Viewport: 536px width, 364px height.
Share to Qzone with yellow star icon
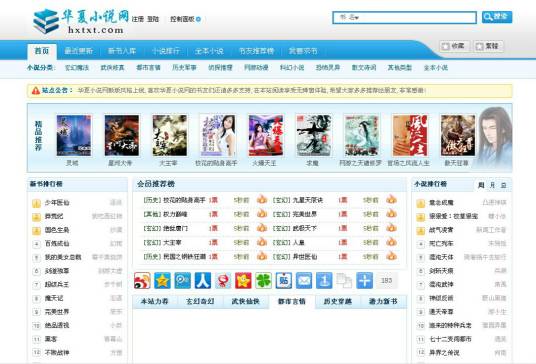pos(162,281)
